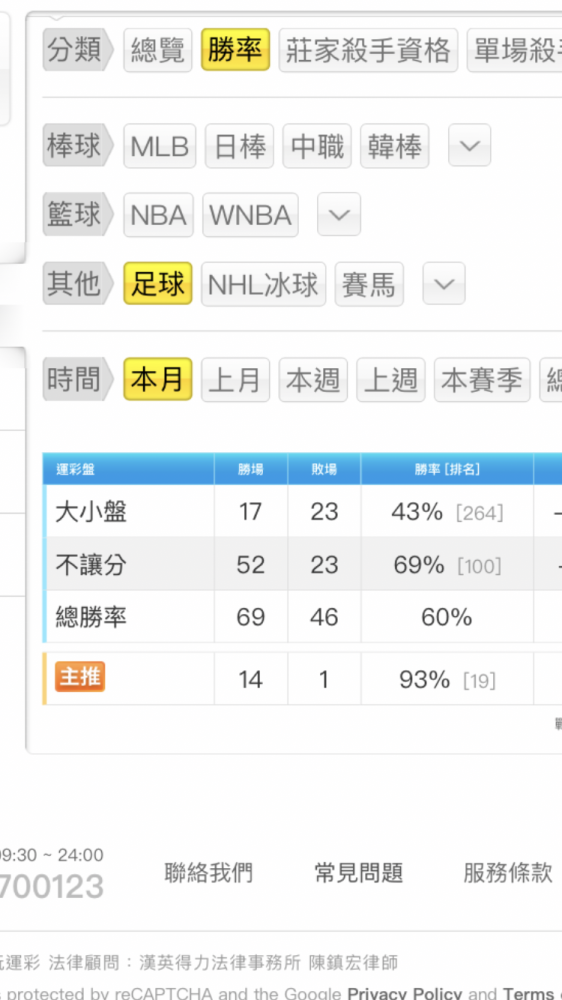Open the 聯絡我們 footer link
The height and width of the screenshot is (1000, 562).
click(x=209, y=872)
